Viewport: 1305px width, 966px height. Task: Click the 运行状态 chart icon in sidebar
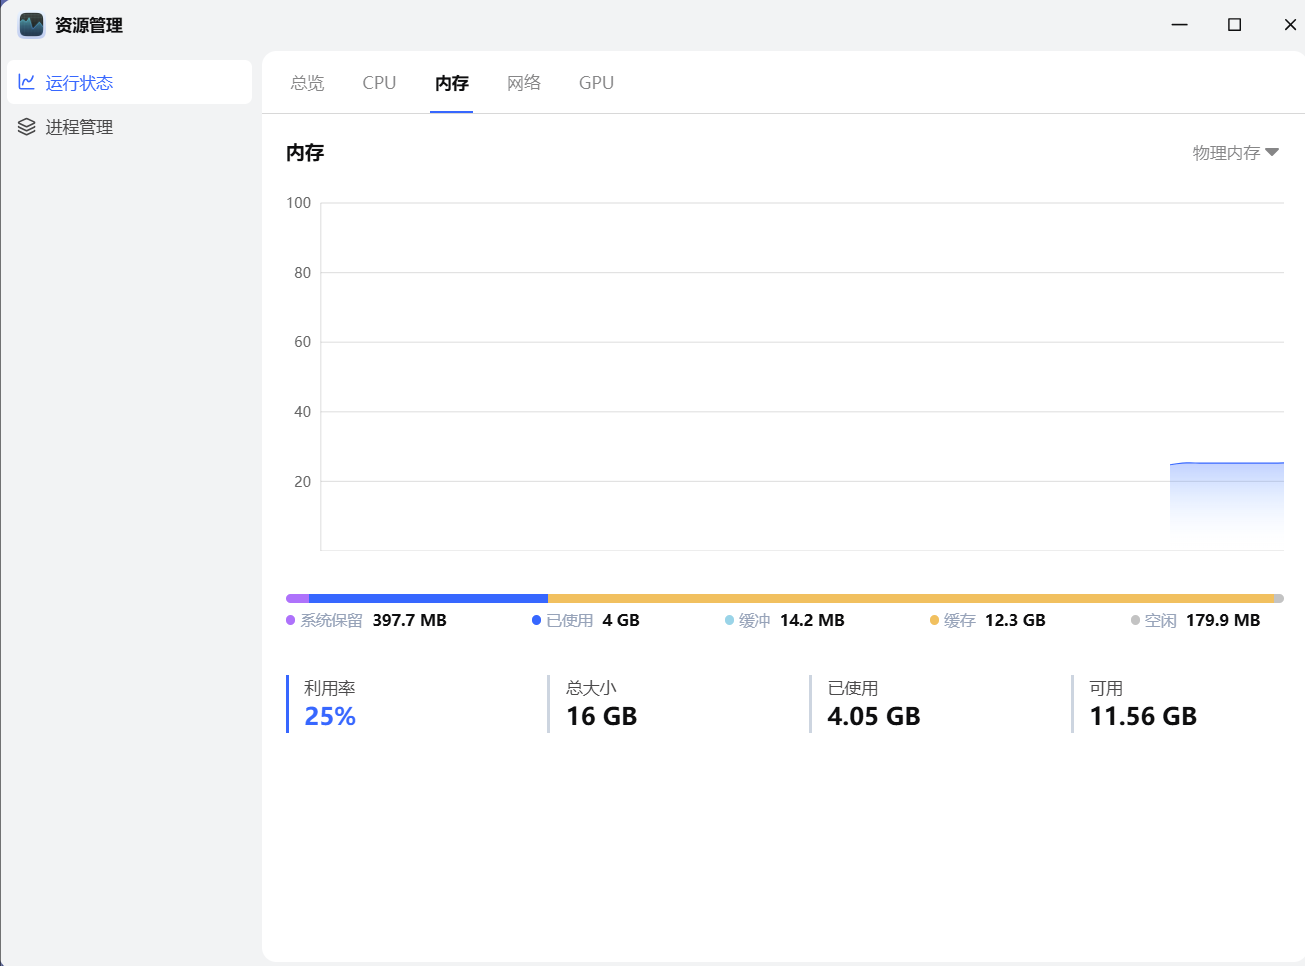click(27, 82)
